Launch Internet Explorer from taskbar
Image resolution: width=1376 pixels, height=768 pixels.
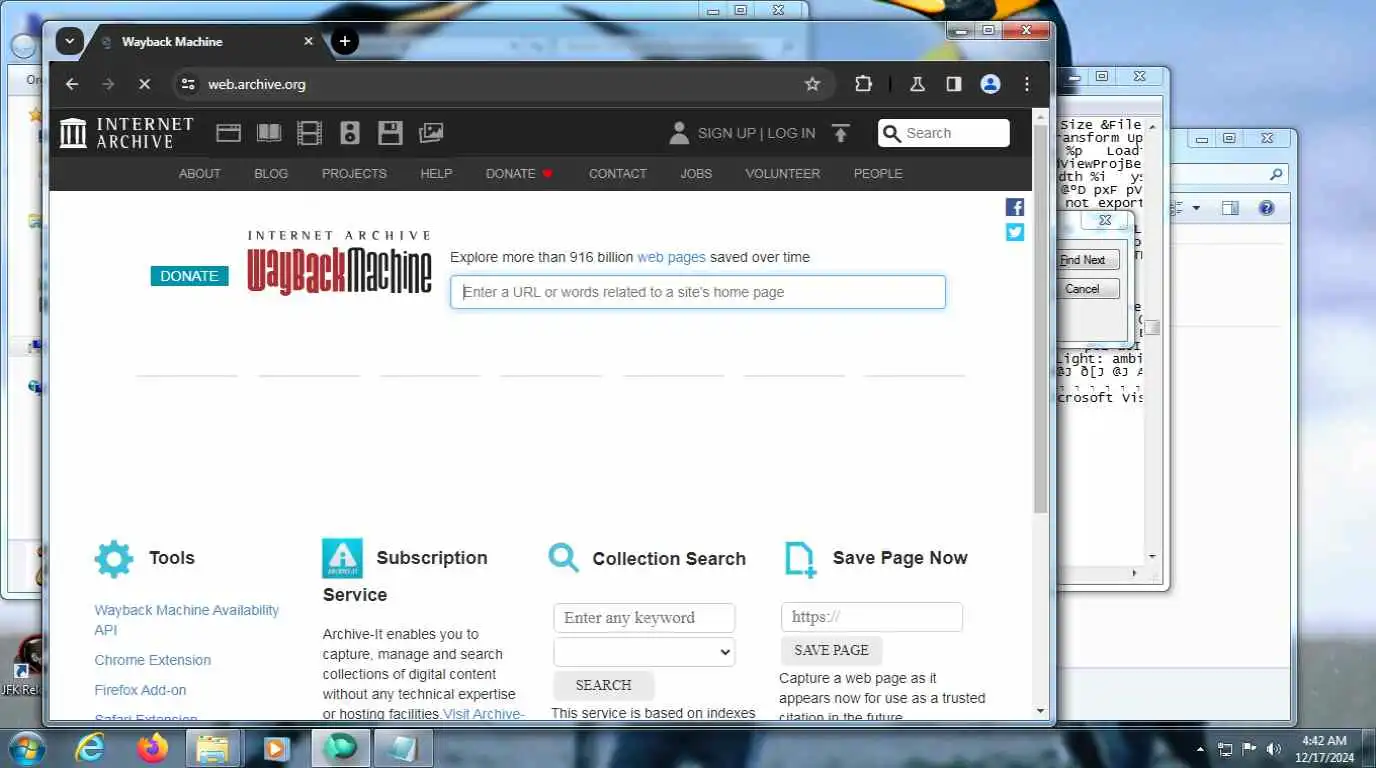91,748
